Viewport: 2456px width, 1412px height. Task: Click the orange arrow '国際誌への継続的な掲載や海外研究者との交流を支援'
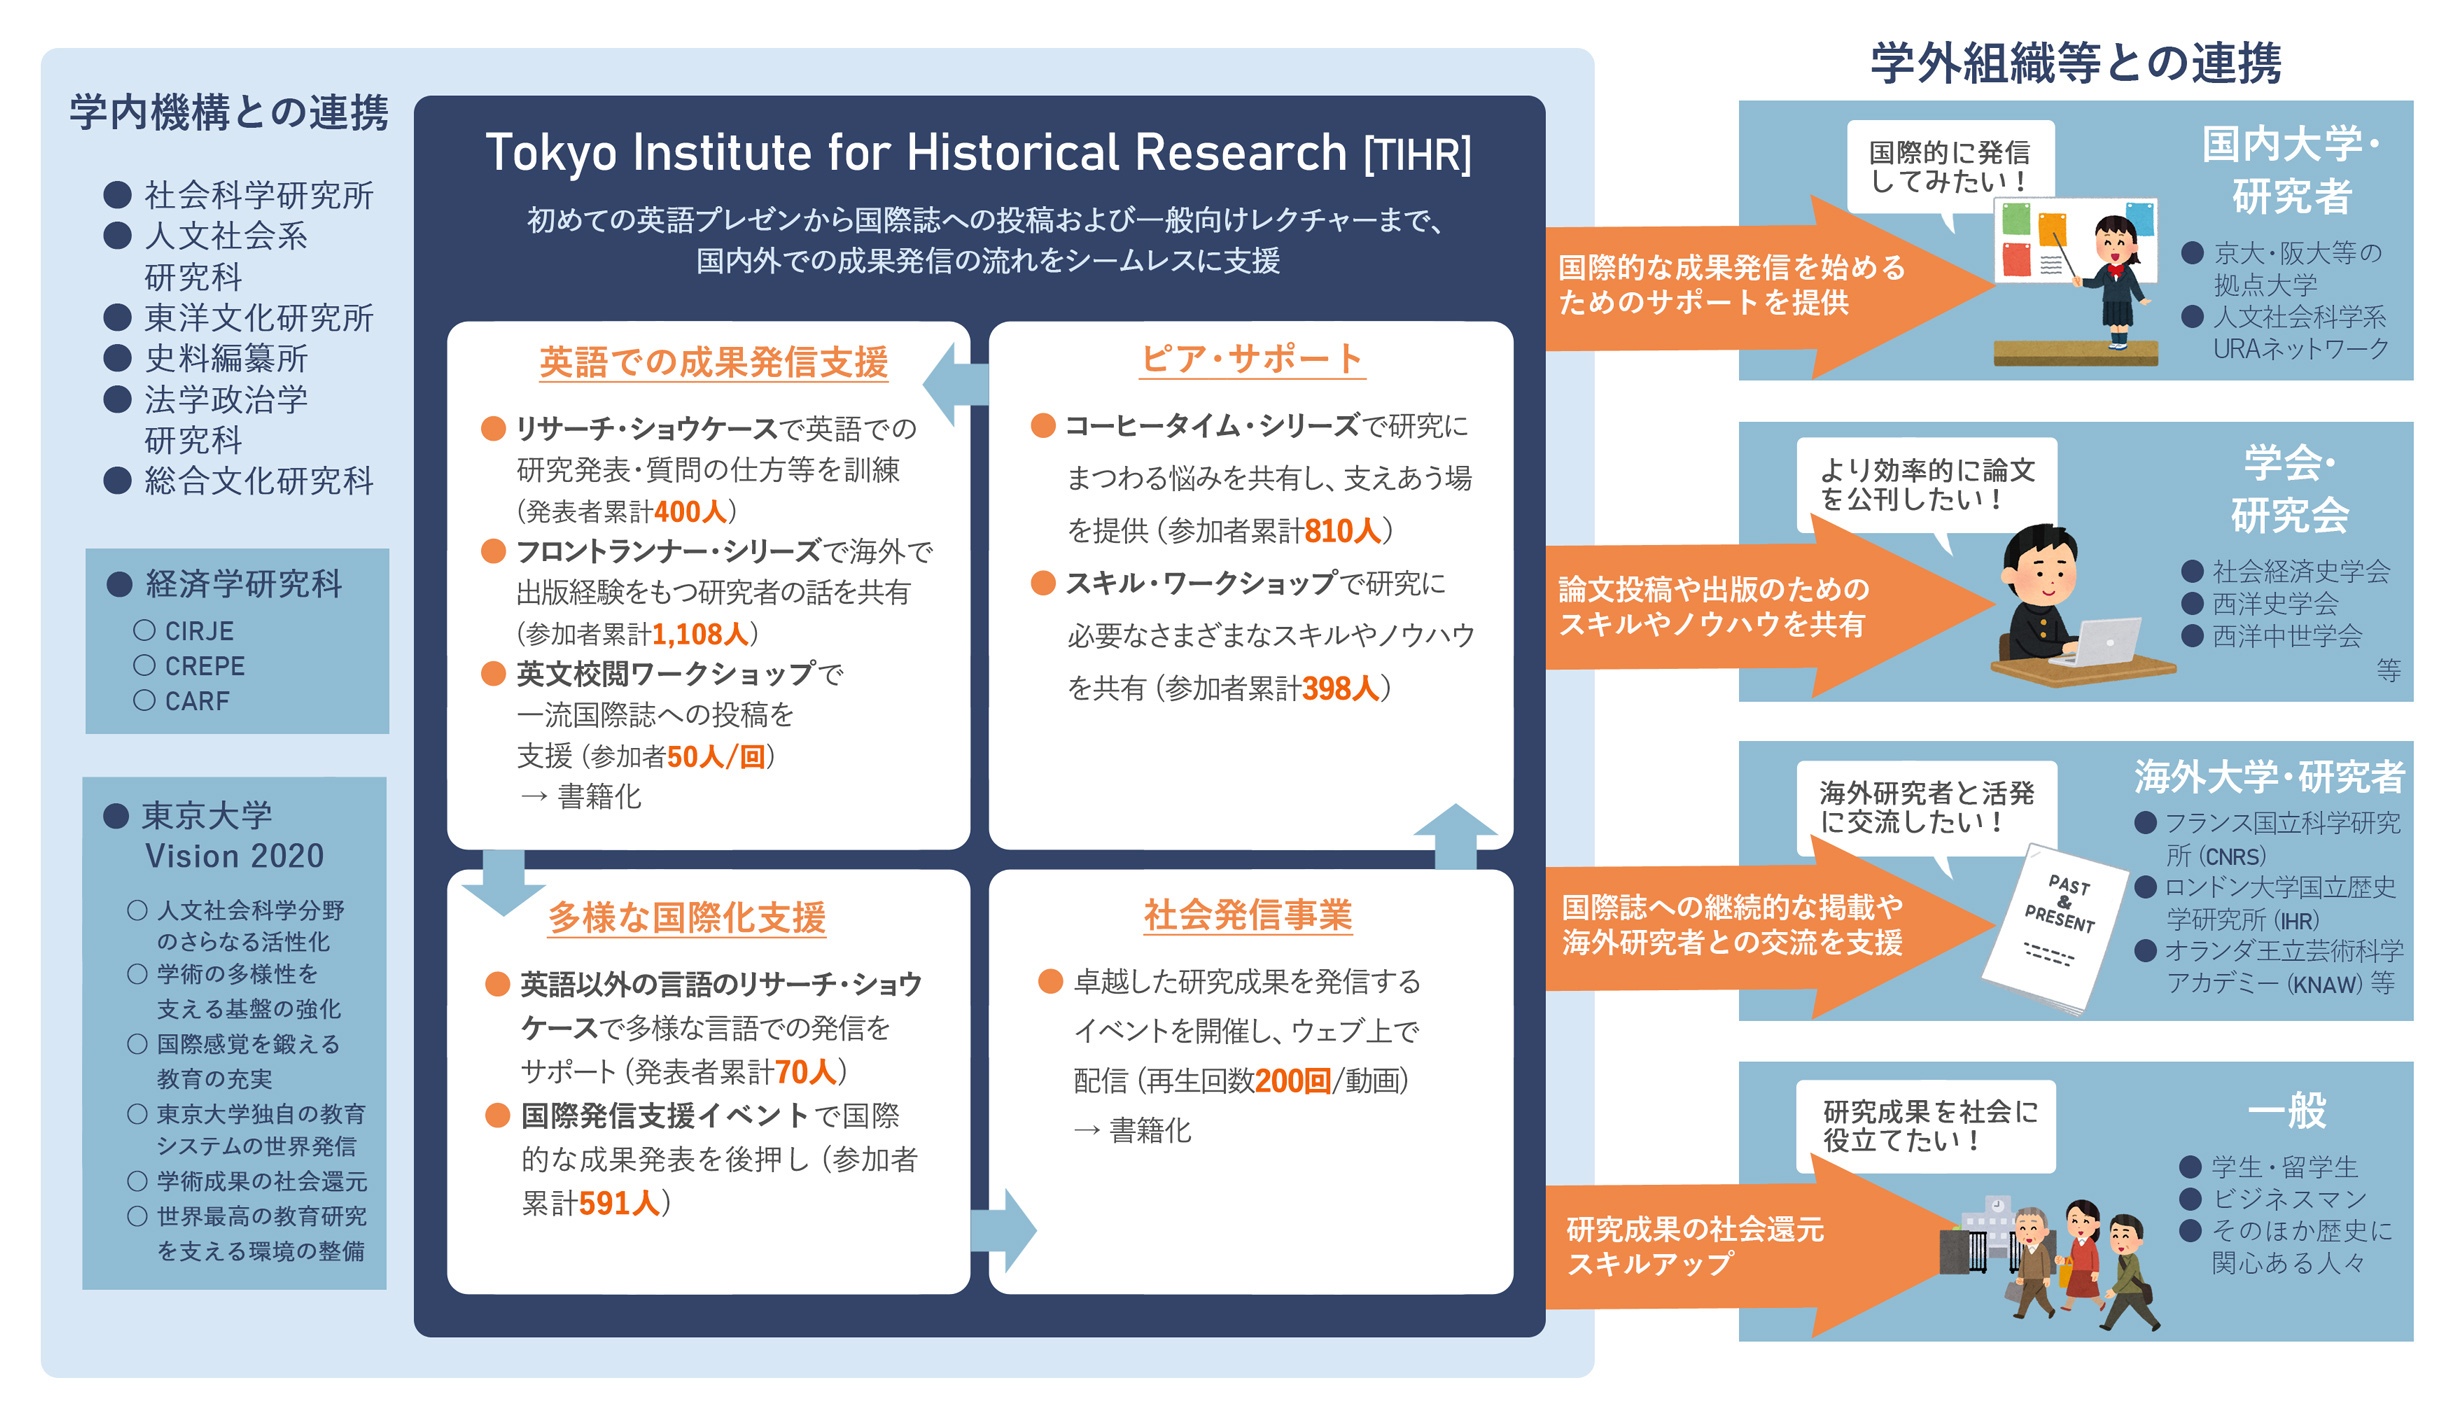1770,926
